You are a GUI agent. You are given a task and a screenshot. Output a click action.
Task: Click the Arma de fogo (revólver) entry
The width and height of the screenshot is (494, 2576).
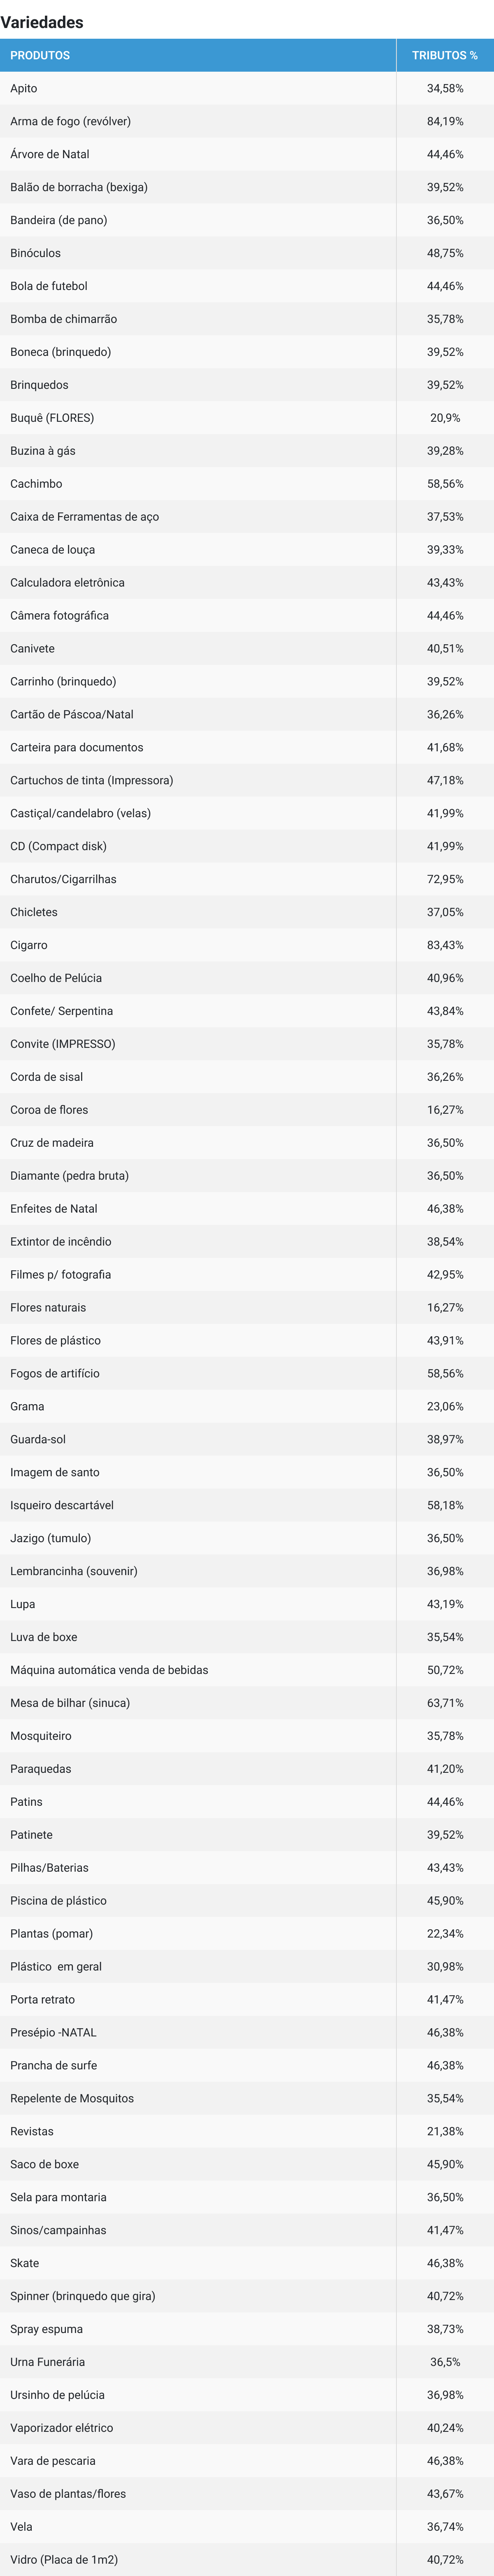click(x=70, y=121)
